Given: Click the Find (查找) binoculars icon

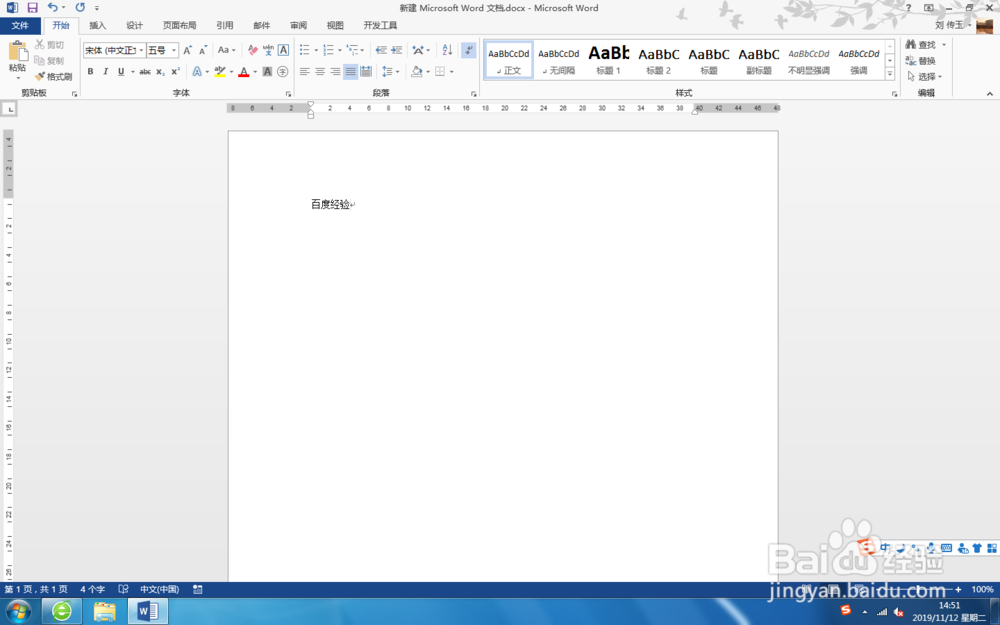Looking at the screenshot, I should point(911,44).
